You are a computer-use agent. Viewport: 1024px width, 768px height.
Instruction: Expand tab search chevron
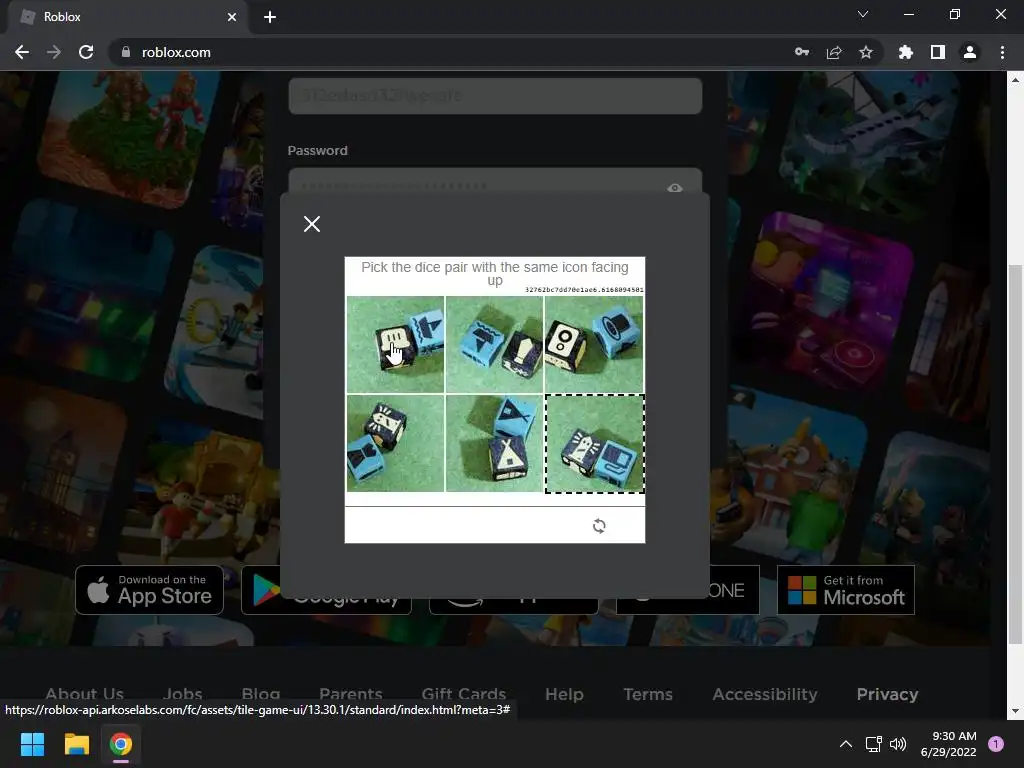[x=863, y=14]
